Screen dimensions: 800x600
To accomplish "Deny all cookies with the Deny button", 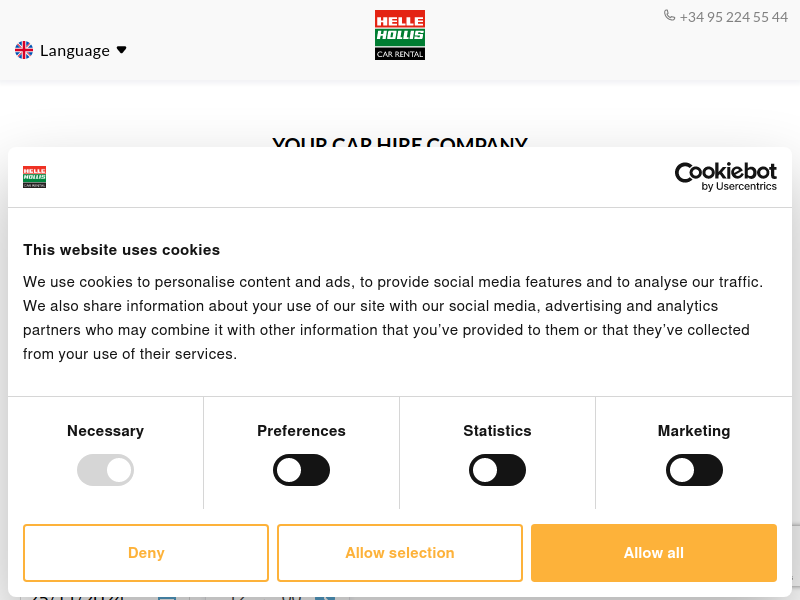I will [146, 553].
